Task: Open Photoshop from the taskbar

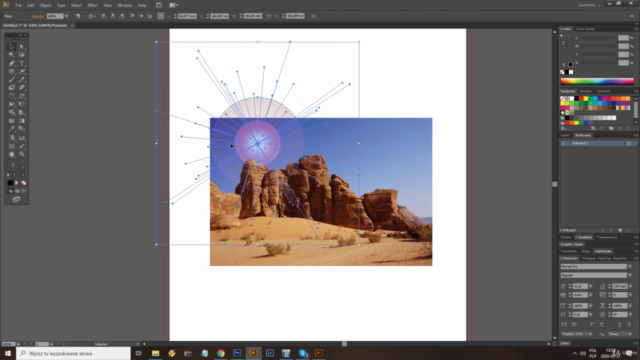Action: tap(237, 353)
